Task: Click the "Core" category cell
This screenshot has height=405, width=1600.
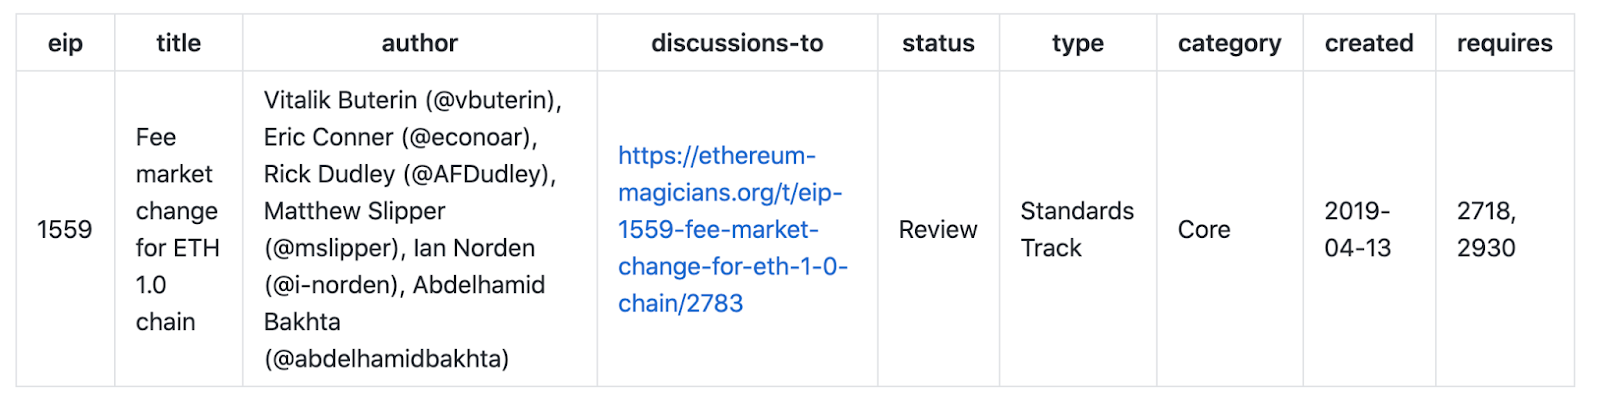Action: click(x=1204, y=229)
